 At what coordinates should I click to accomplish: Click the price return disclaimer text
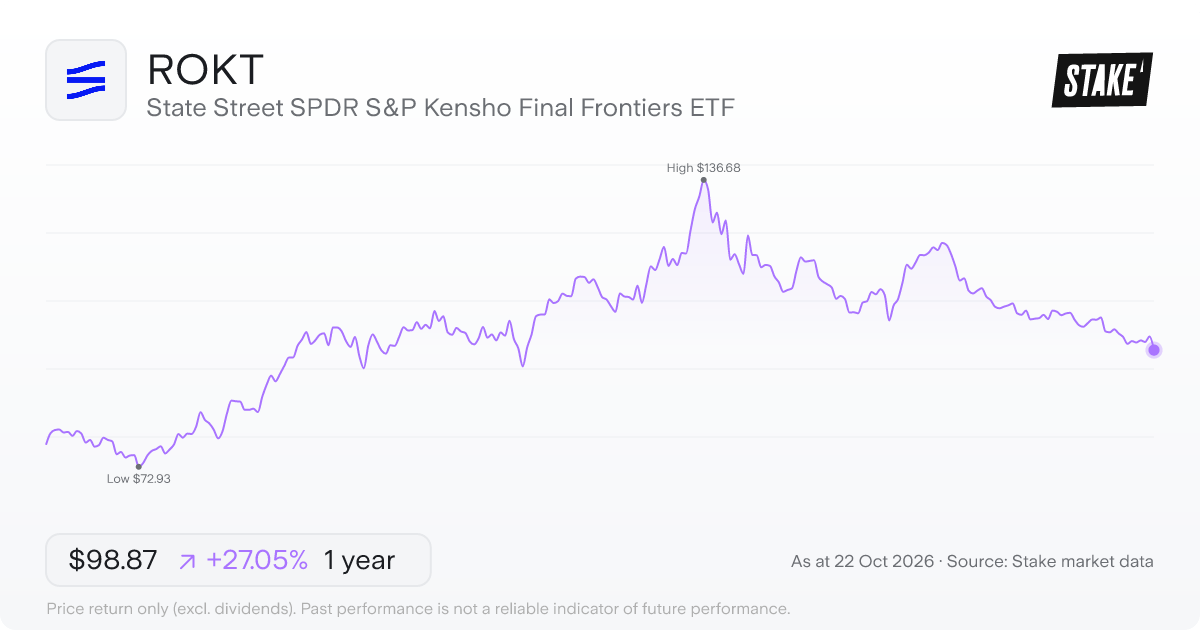point(418,608)
